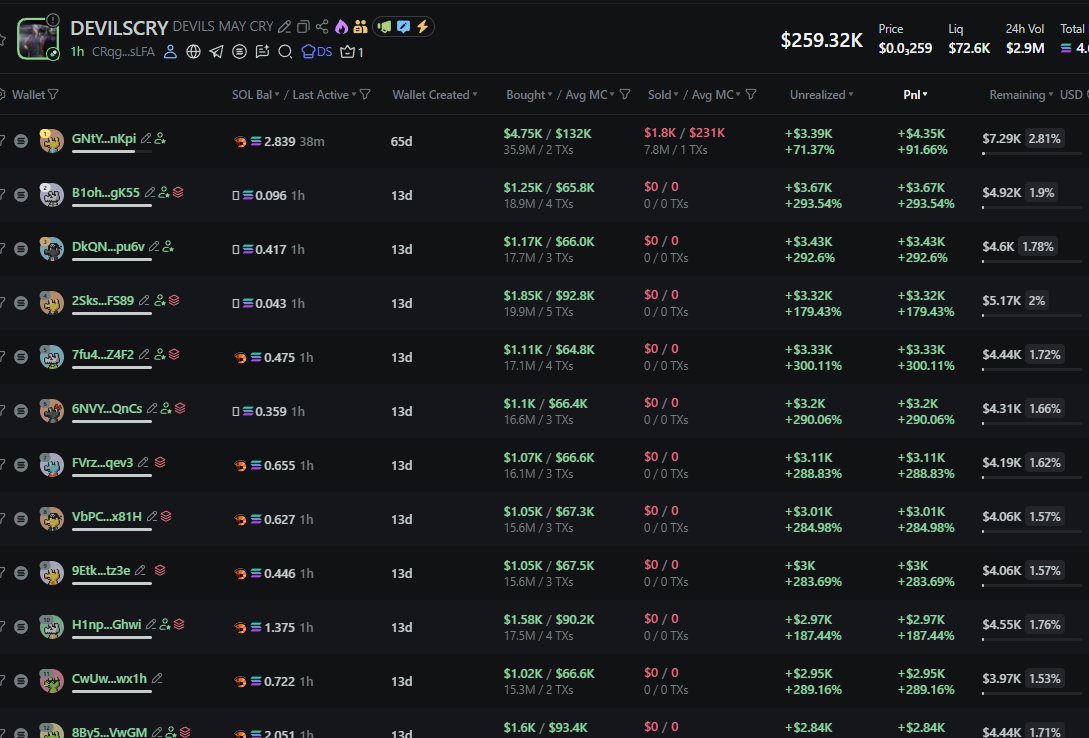Click the pencil edit icon beside token name
1089x738 pixels.
[286, 27]
